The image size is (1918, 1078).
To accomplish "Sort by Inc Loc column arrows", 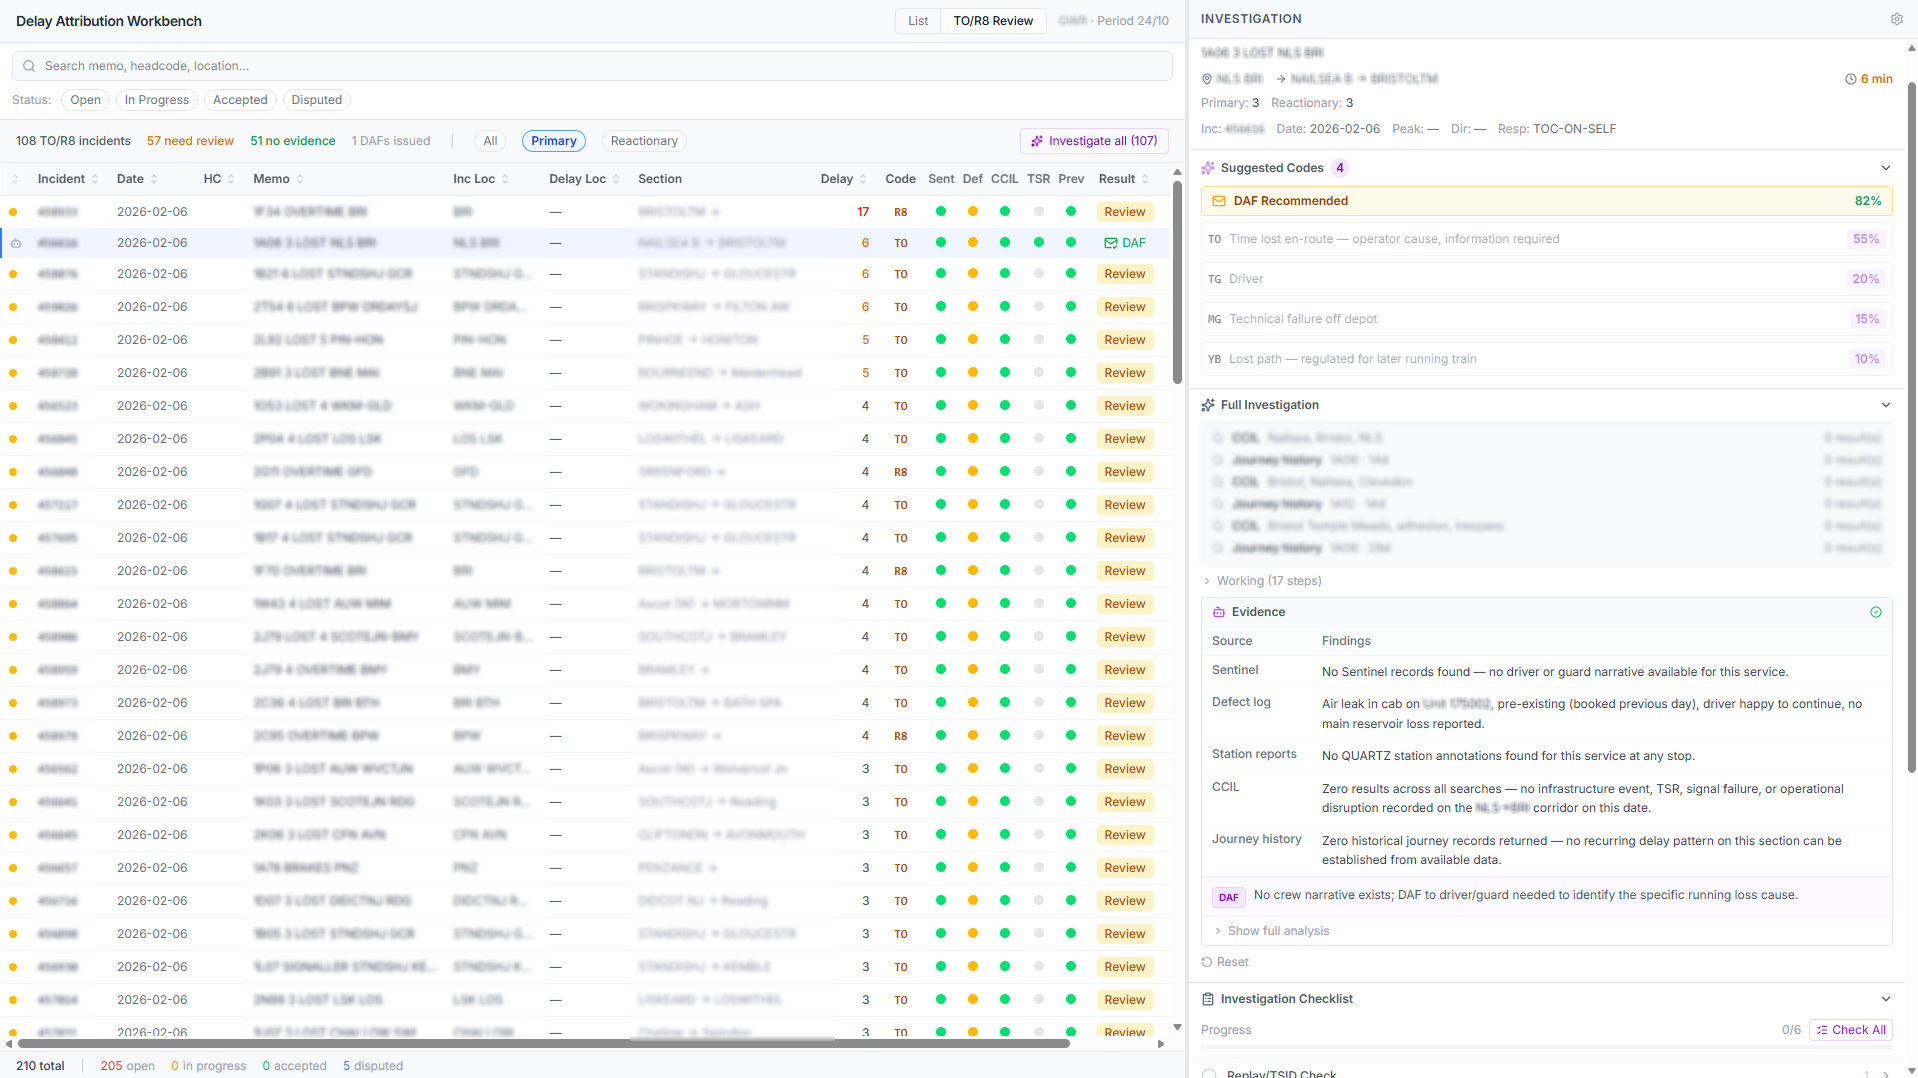I will tap(505, 179).
